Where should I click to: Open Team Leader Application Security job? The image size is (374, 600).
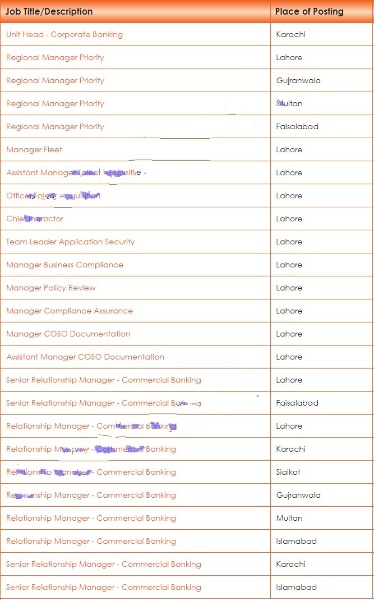point(70,242)
